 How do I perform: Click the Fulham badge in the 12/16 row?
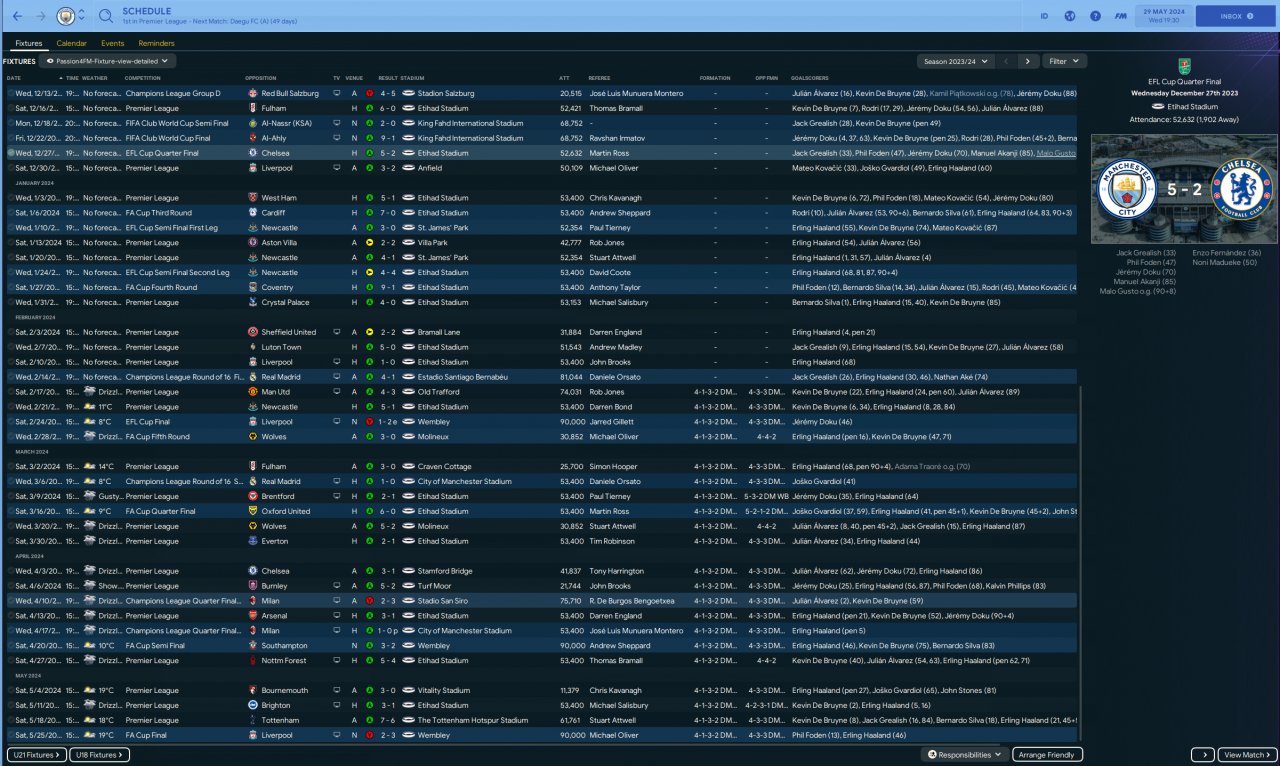253,108
